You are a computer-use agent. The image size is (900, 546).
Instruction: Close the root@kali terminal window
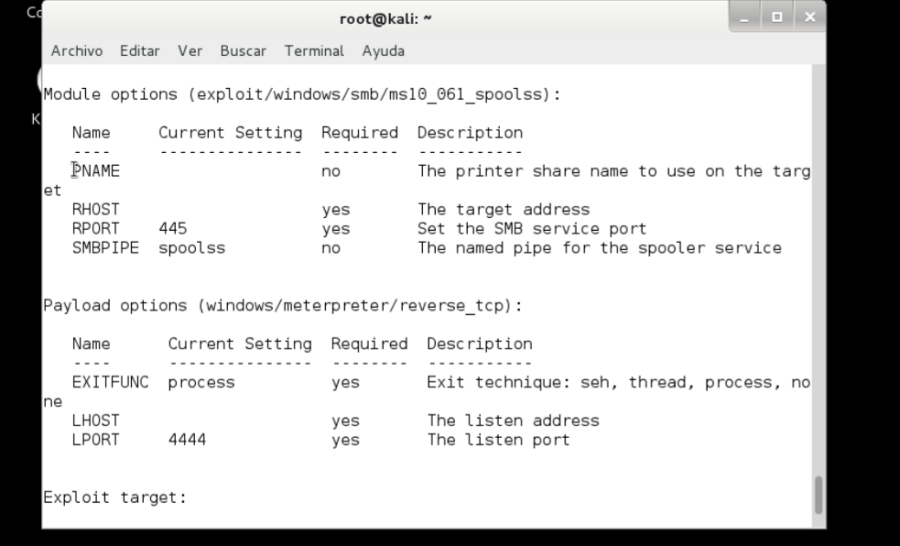click(809, 17)
